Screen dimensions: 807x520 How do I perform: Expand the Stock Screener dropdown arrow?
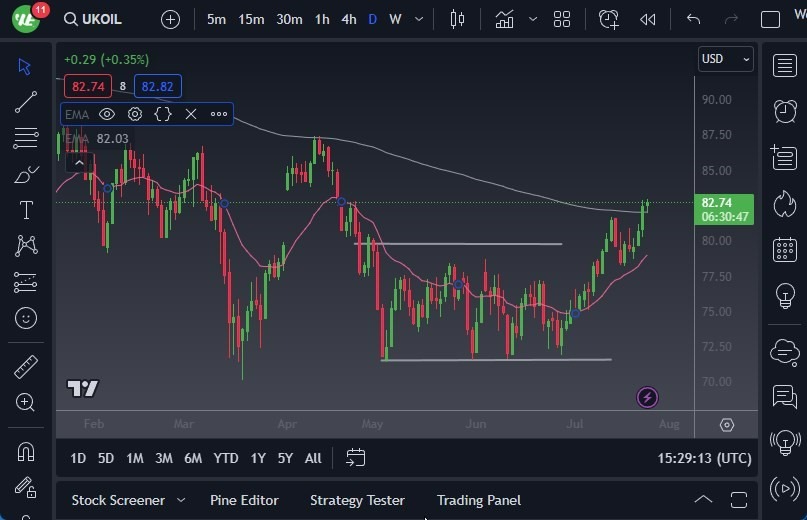[x=181, y=500]
